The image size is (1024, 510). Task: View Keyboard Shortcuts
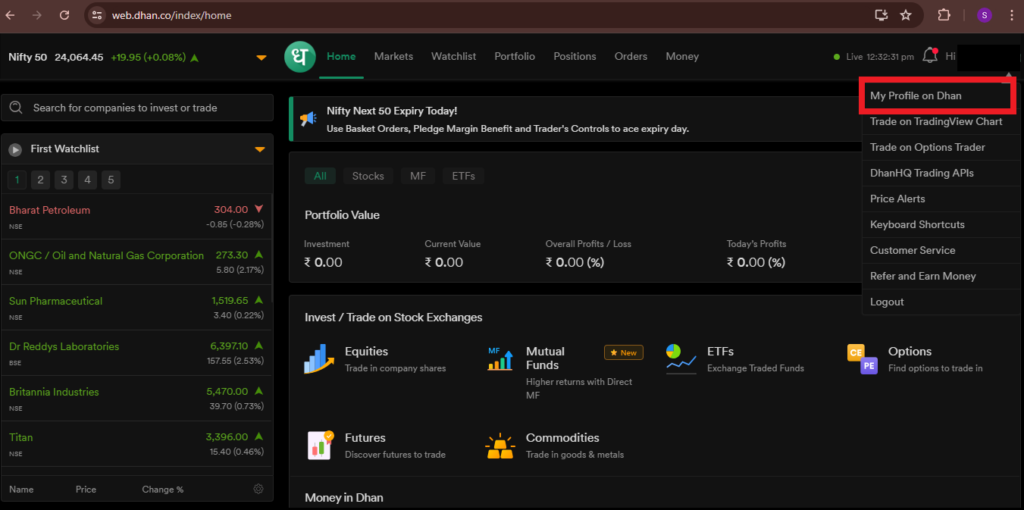[940, 225]
